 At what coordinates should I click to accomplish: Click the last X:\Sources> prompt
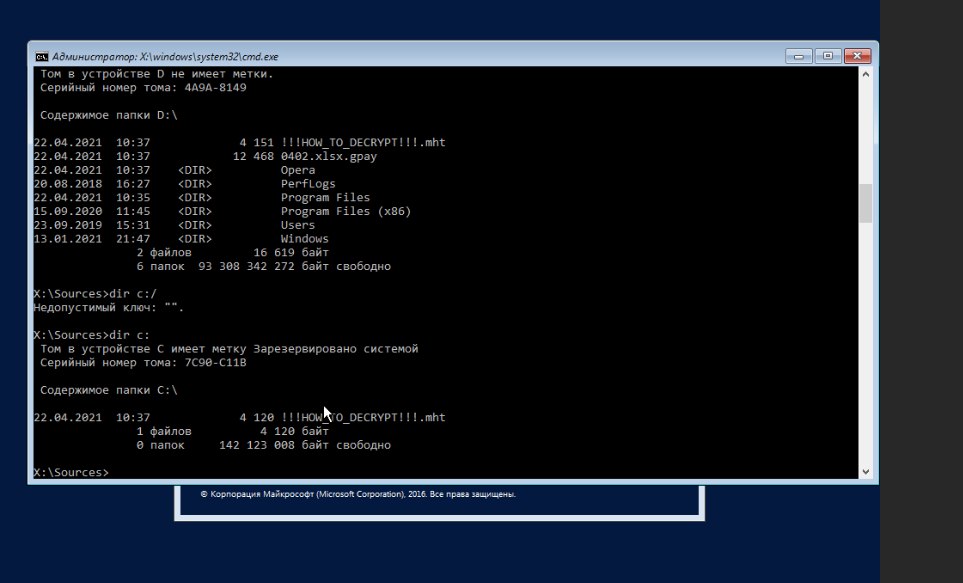pos(71,472)
